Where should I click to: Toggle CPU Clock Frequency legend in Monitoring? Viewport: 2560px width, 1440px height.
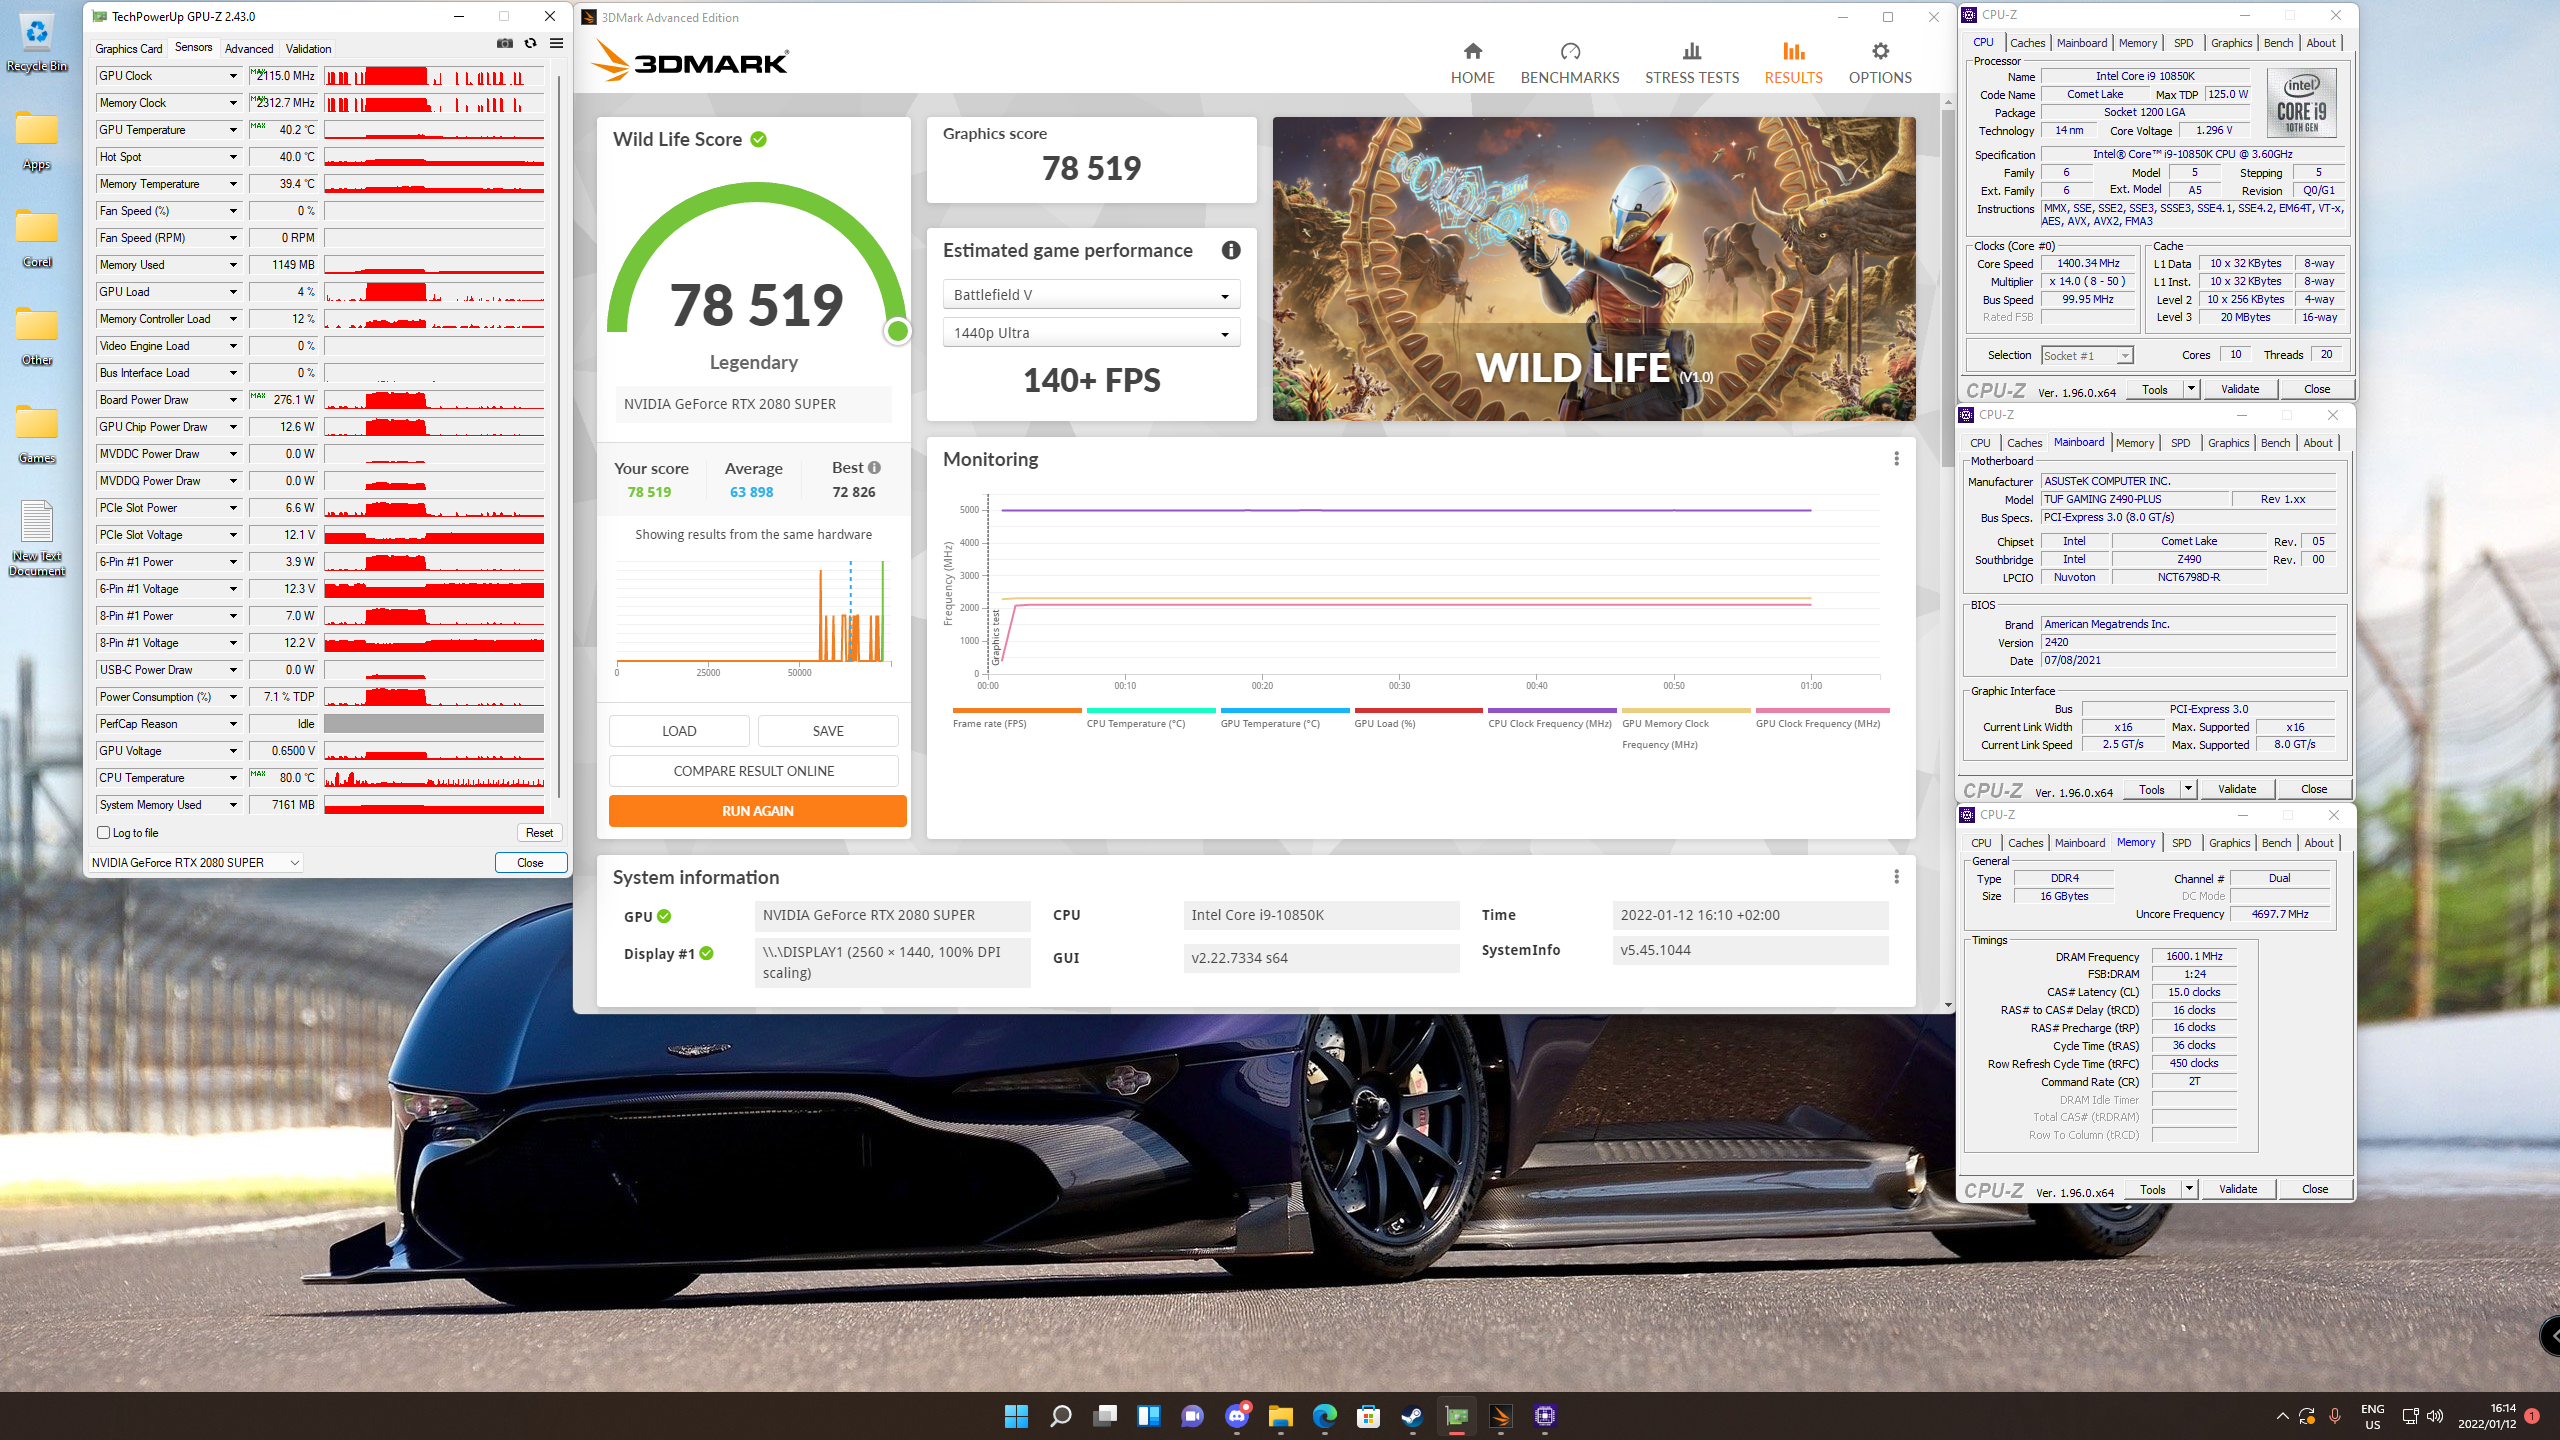[x=1552, y=718]
